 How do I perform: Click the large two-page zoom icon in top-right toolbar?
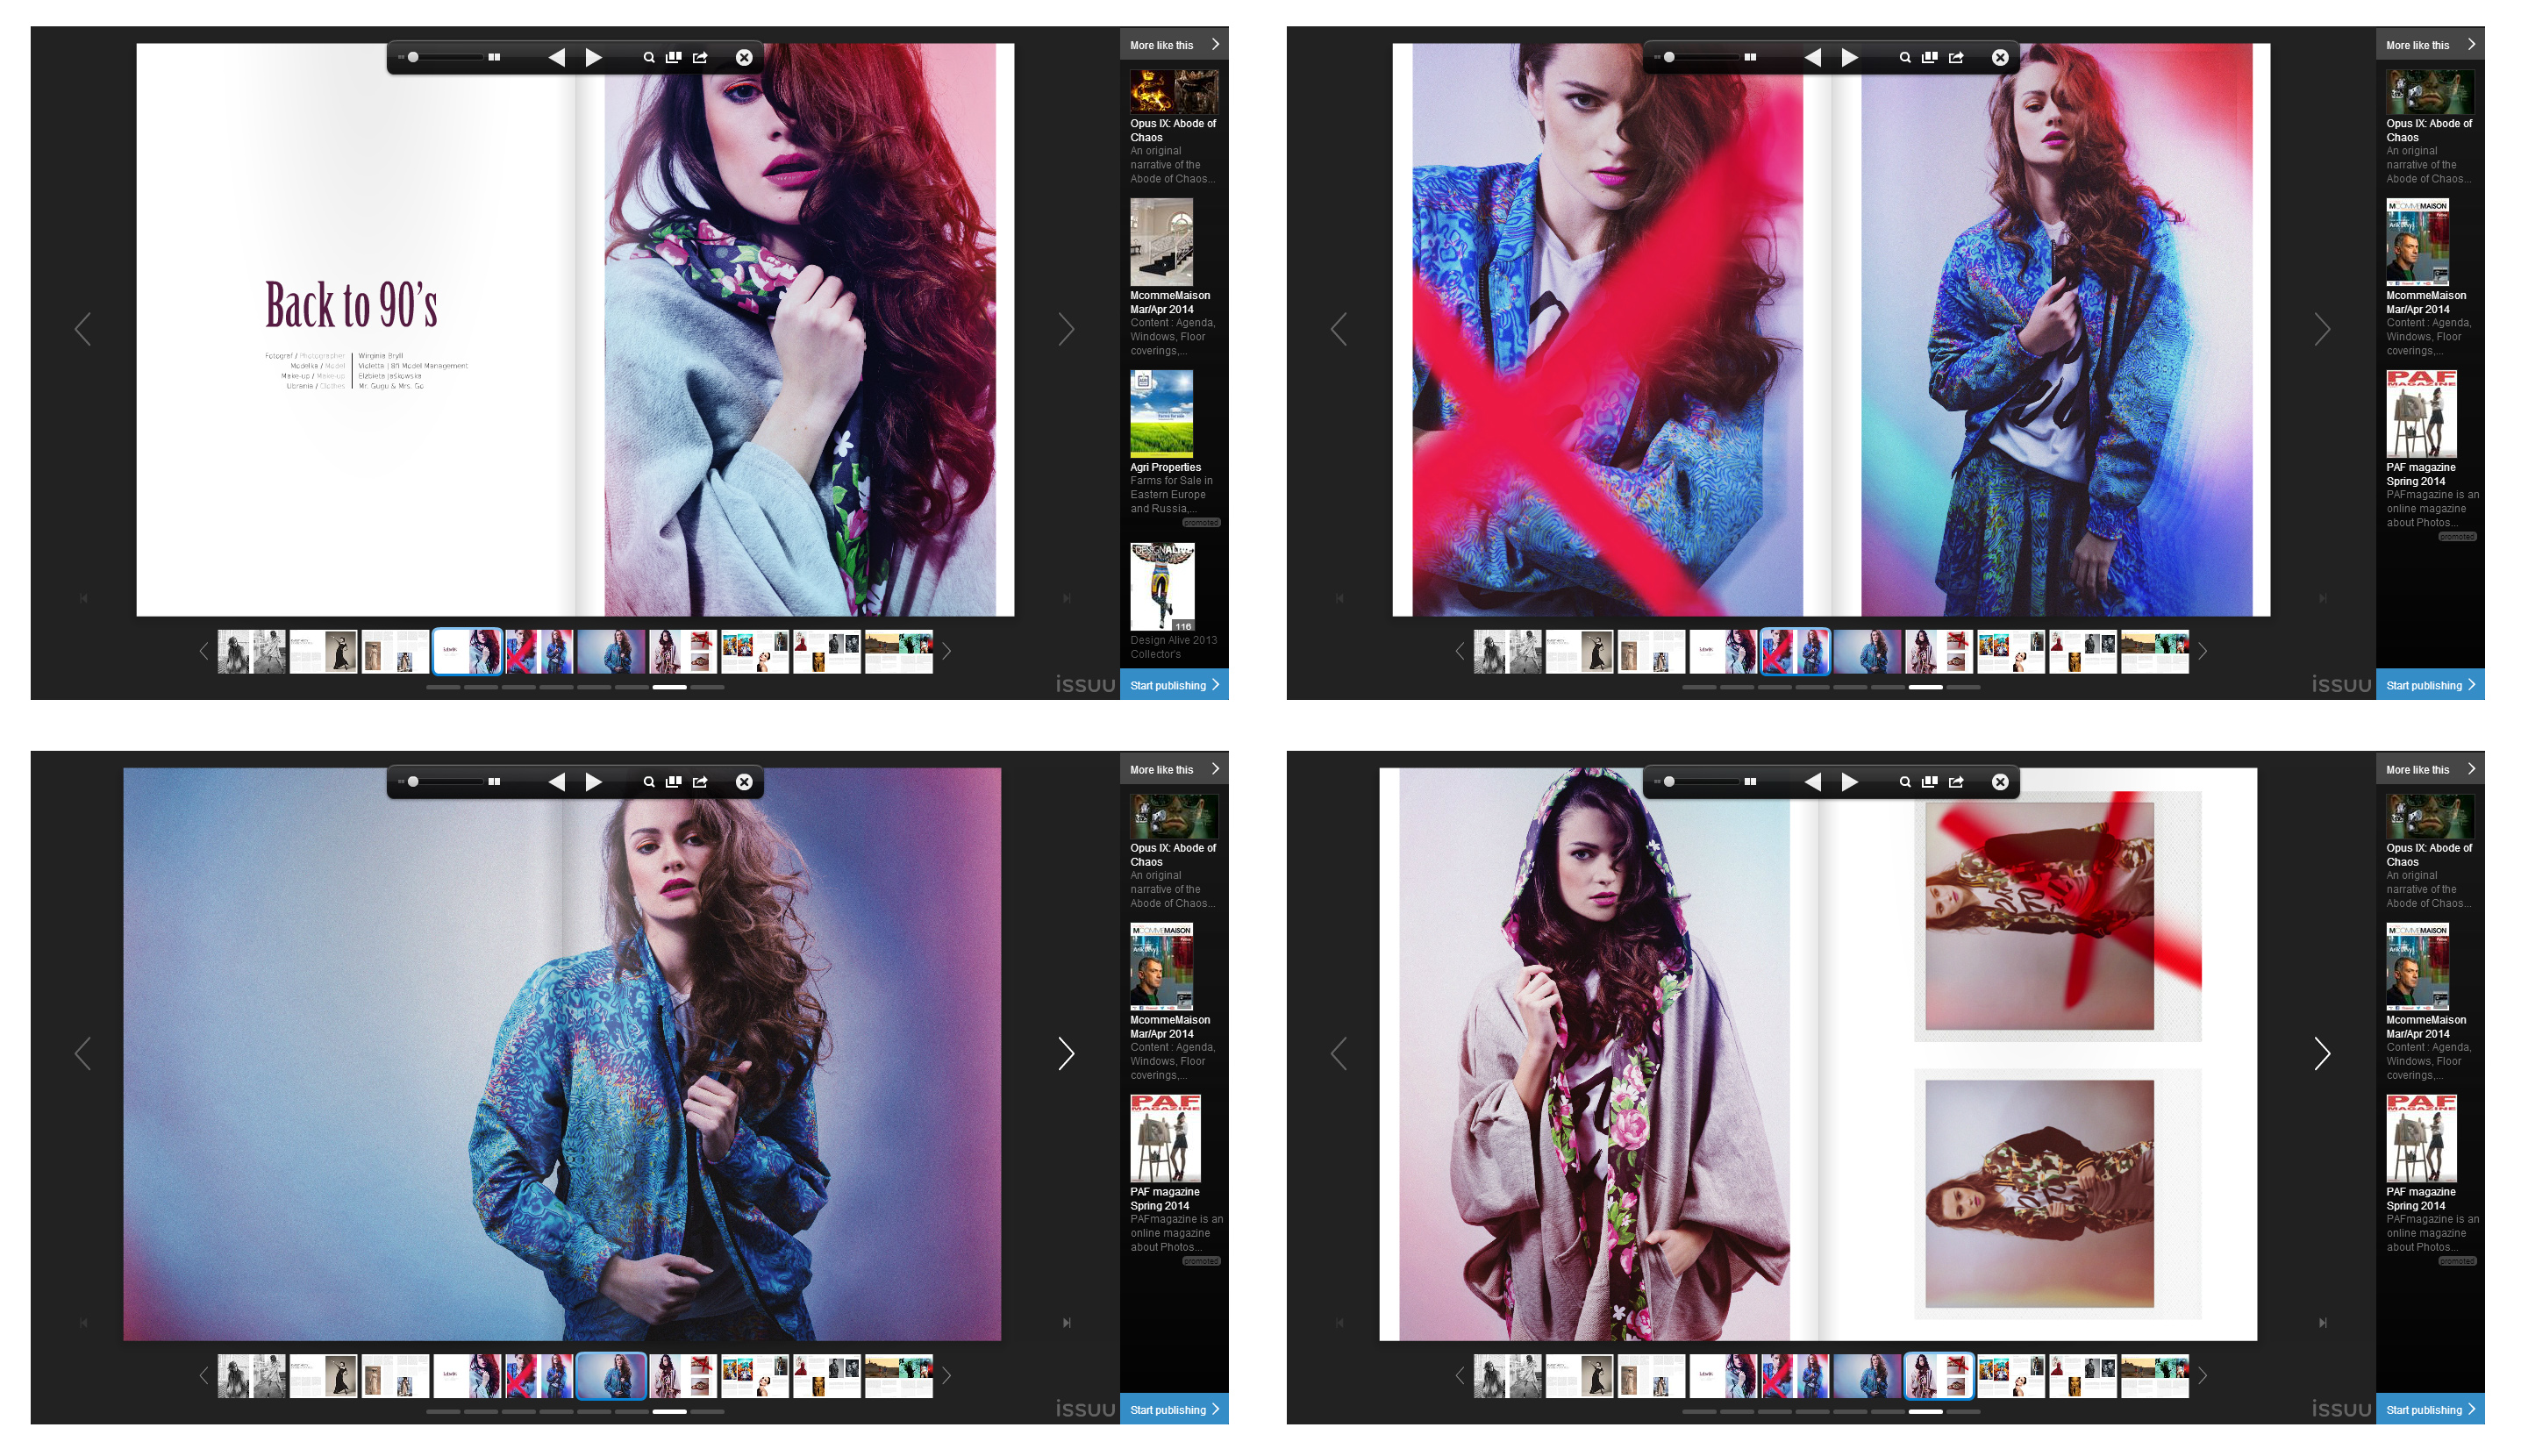pos(1750,57)
